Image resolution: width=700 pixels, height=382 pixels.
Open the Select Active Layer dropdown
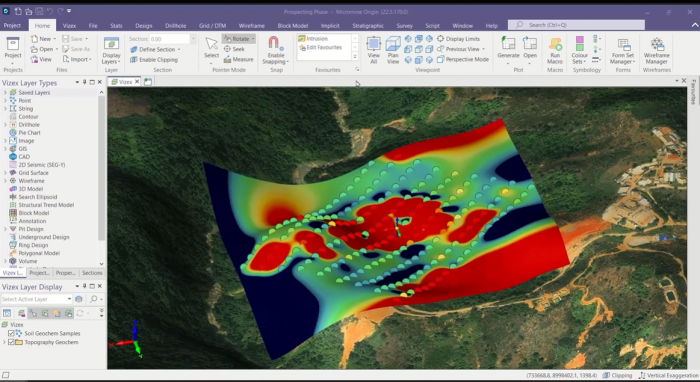(37, 299)
